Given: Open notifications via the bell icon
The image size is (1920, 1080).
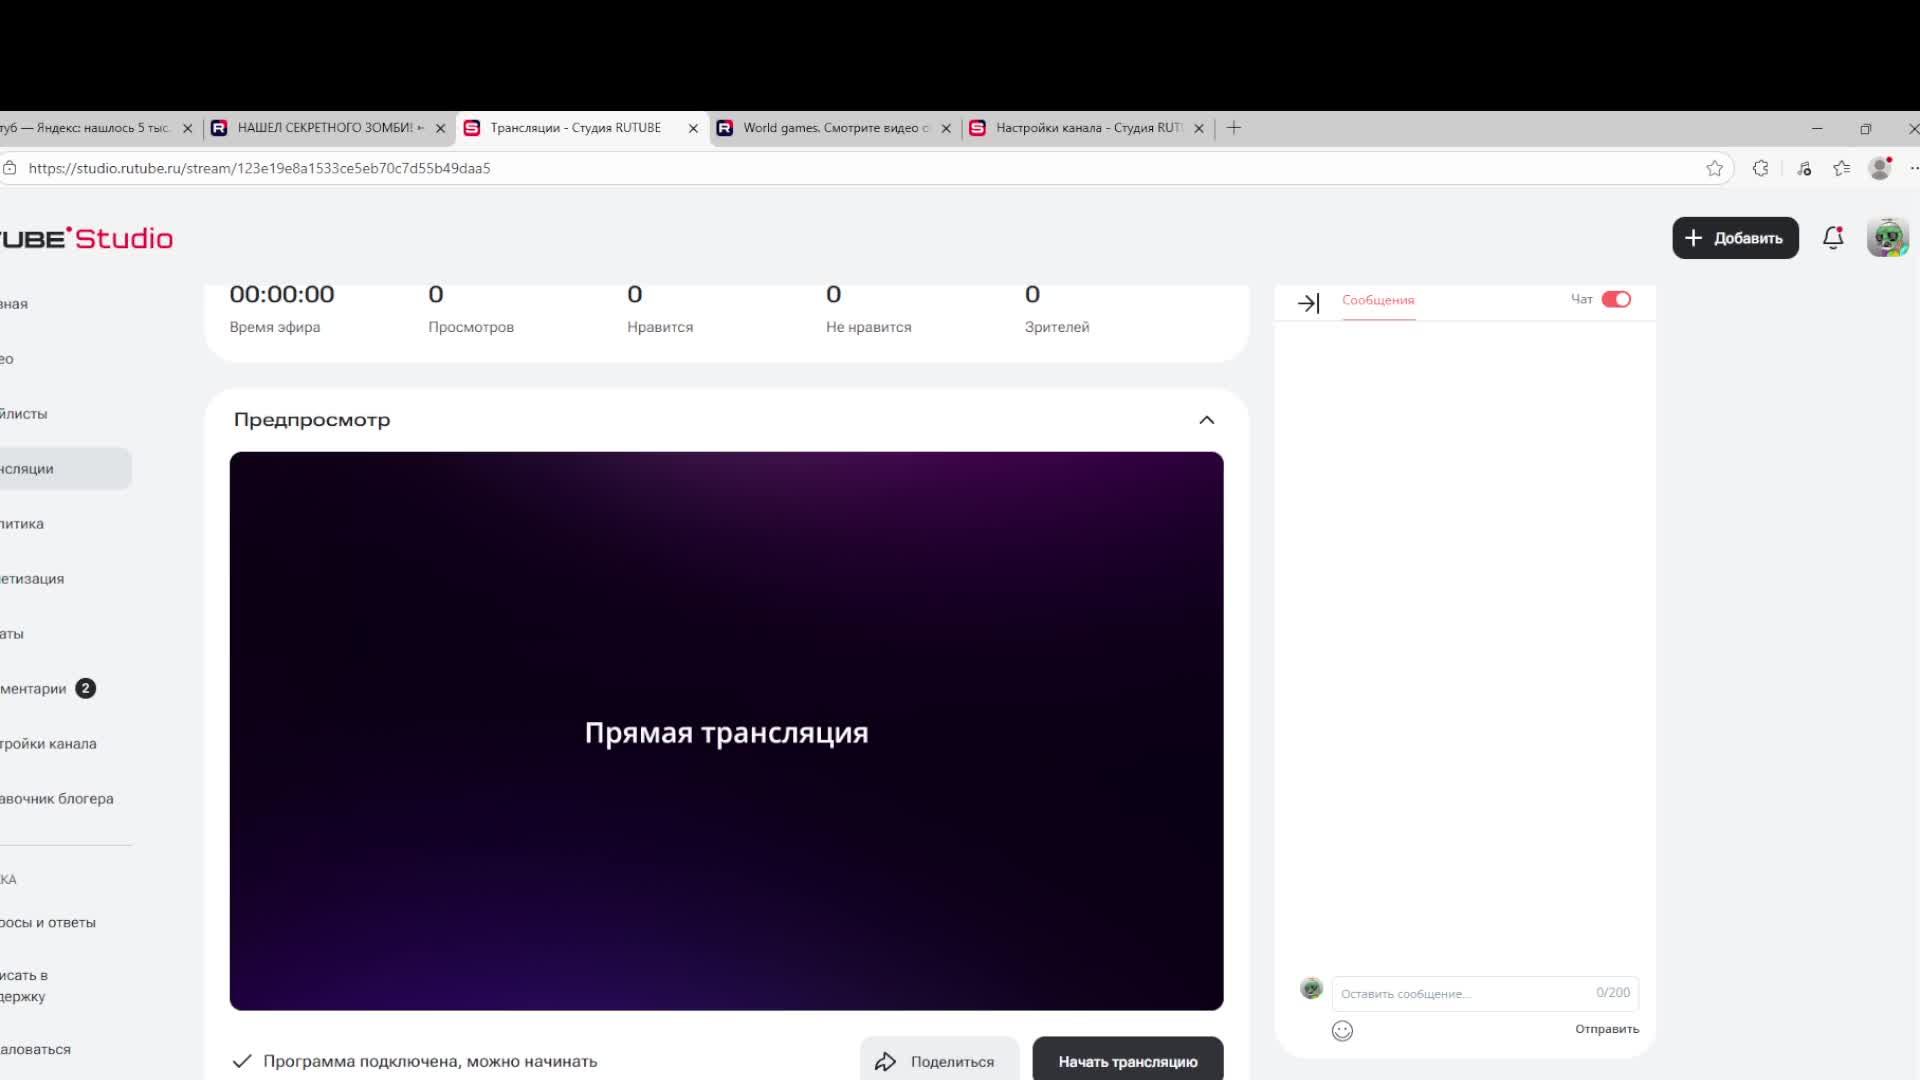Looking at the screenshot, I should click(x=1833, y=238).
